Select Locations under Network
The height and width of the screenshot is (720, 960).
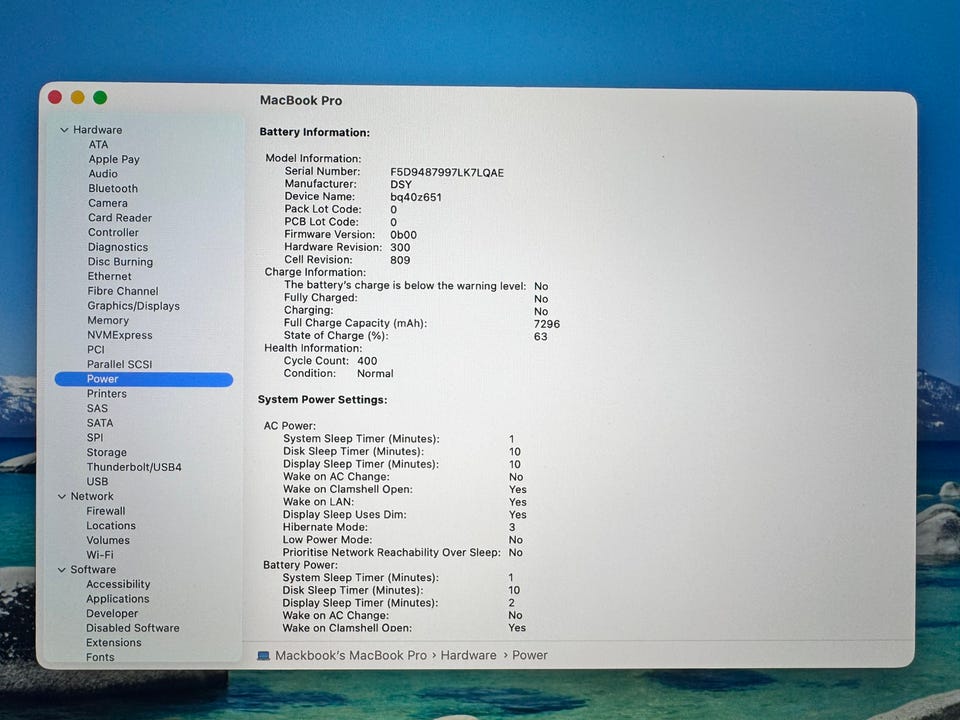[111, 527]
